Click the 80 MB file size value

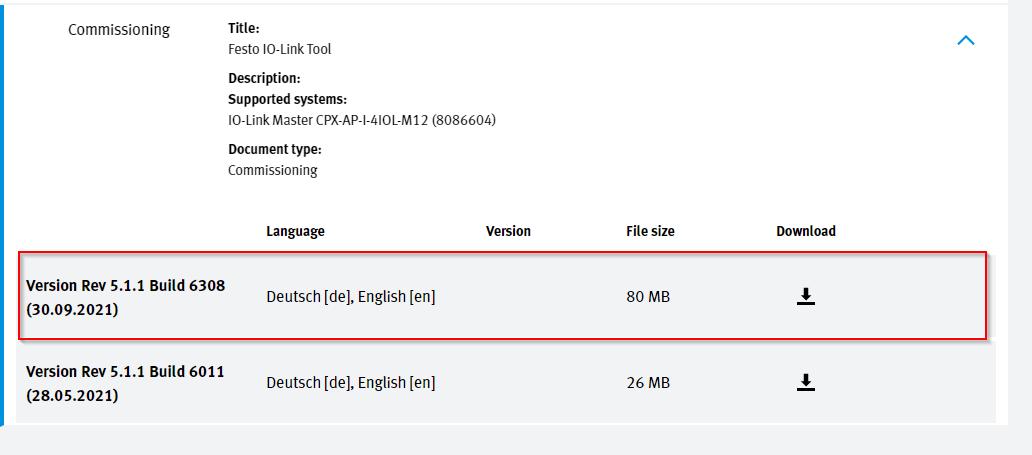click(x=648, y=297)
